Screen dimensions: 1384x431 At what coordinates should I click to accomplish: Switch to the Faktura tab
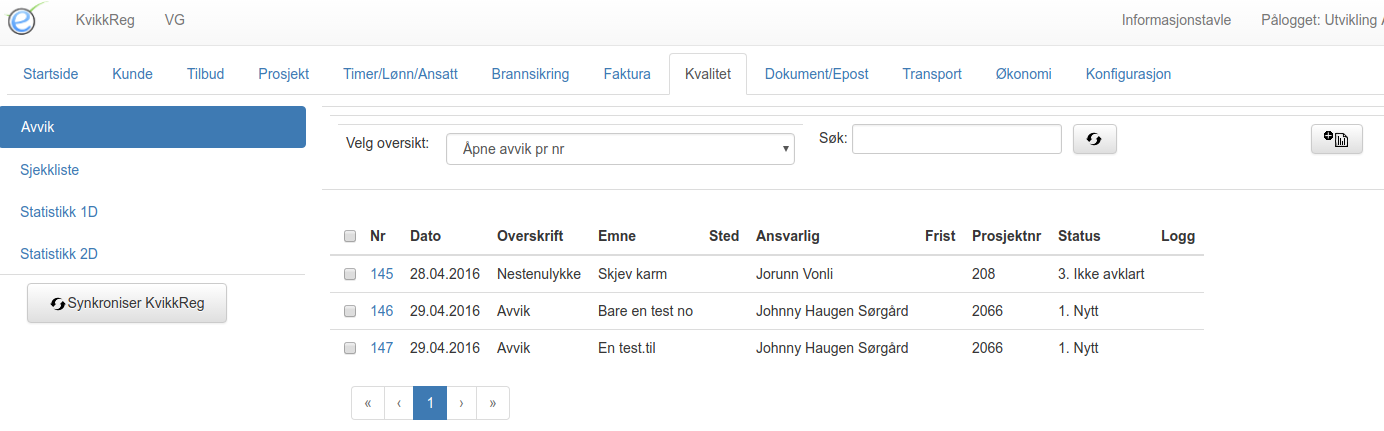tap(627, 74)
